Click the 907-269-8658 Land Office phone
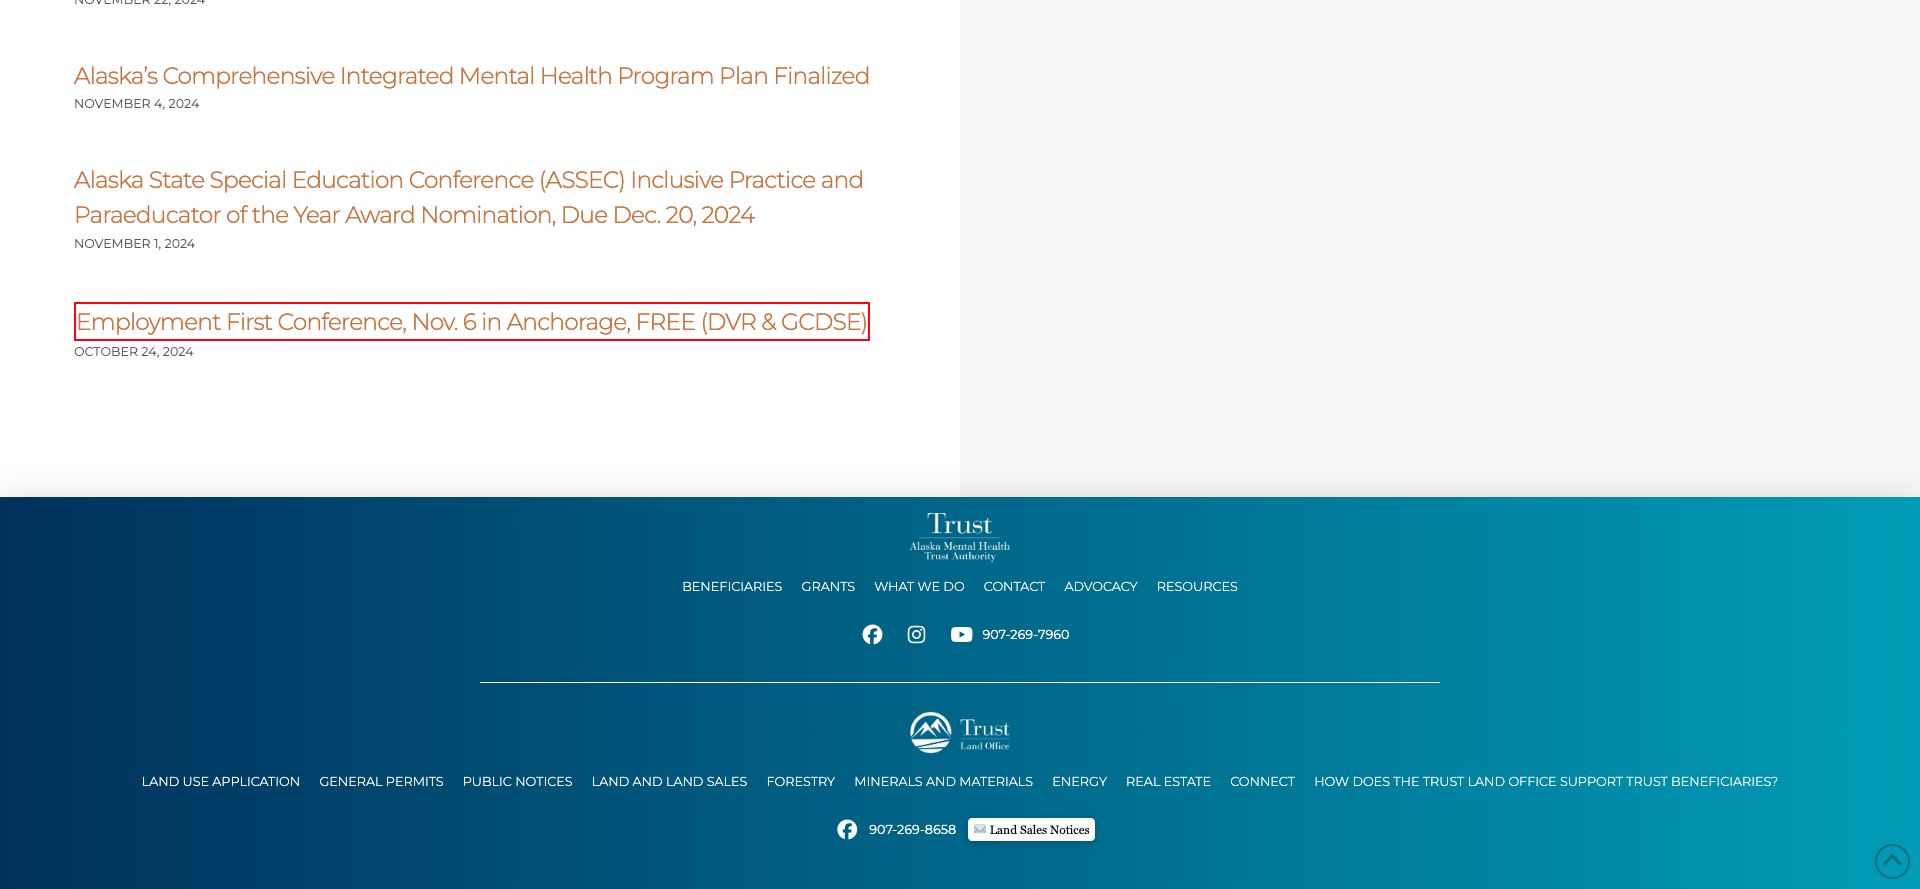 pos(912,830)
